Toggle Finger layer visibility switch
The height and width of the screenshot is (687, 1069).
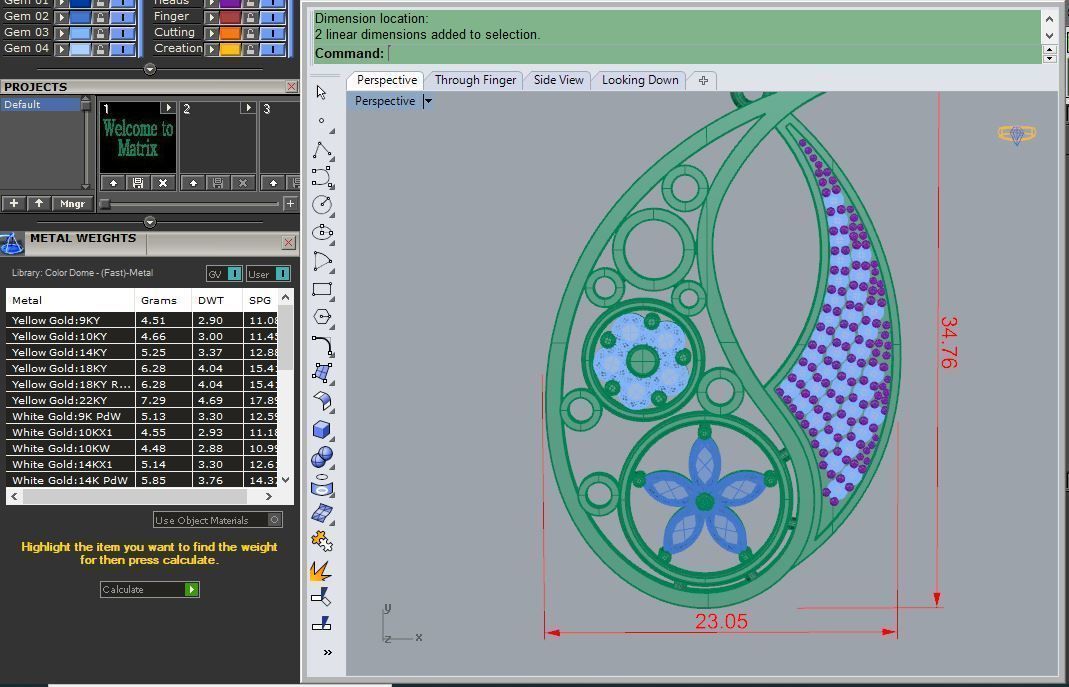(x=272, y=16)
